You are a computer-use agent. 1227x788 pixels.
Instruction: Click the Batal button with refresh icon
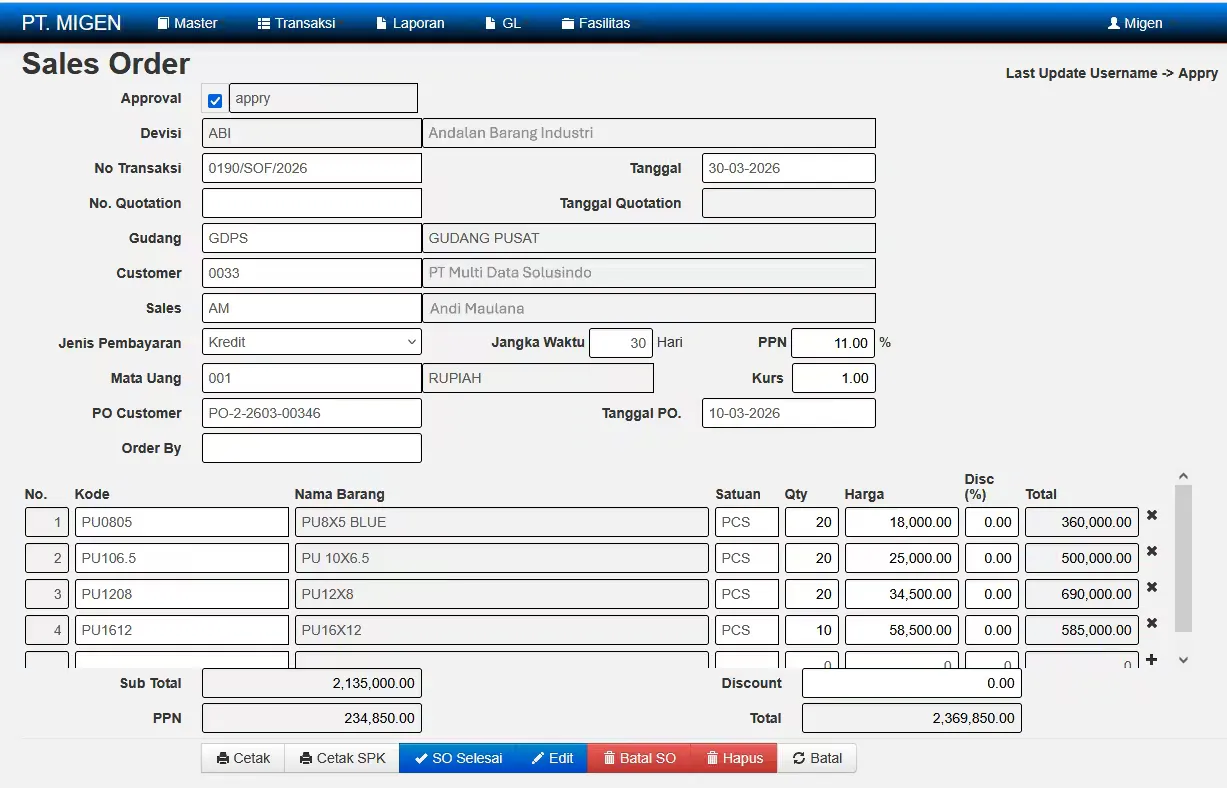tap(817, 759)
